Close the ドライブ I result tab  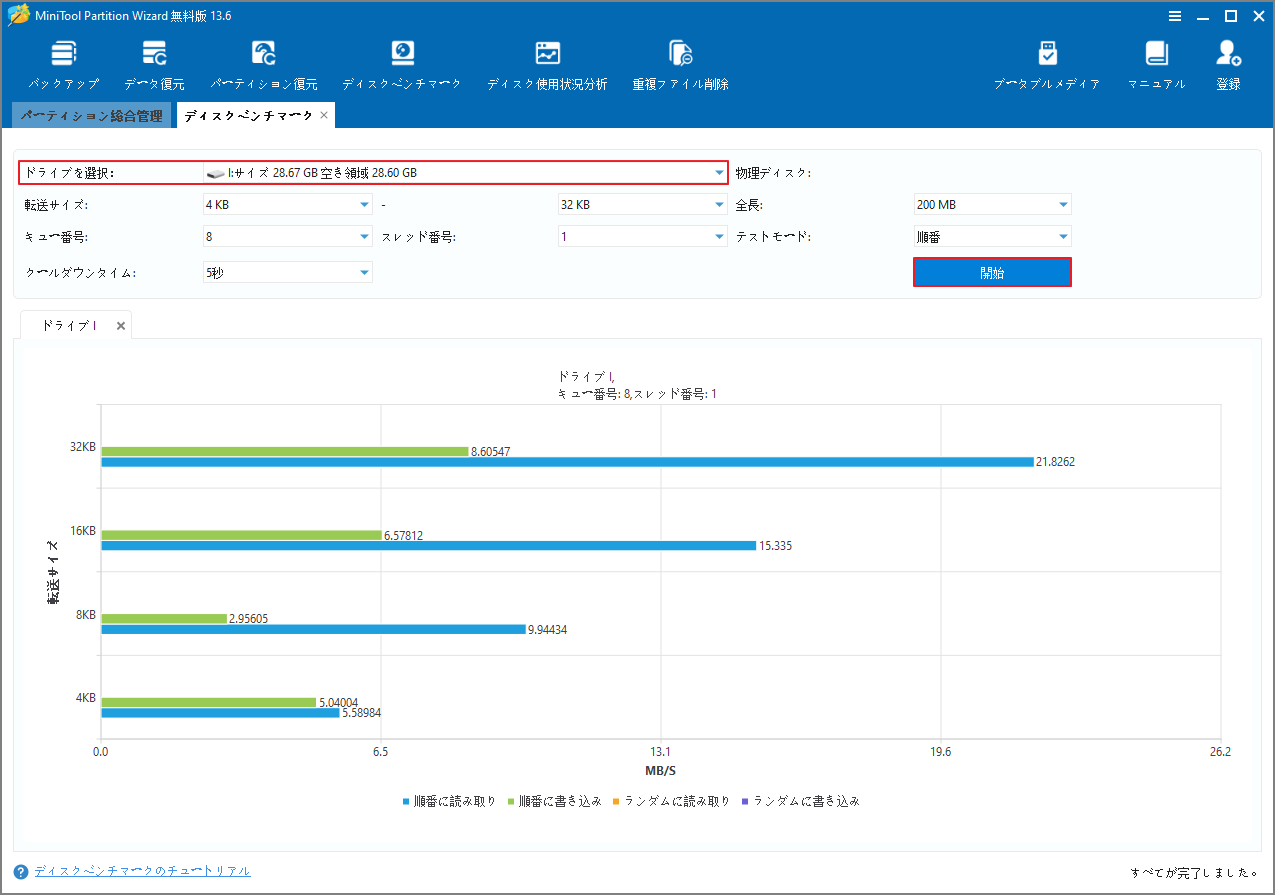pyautogui.click(x=121, y=326)
